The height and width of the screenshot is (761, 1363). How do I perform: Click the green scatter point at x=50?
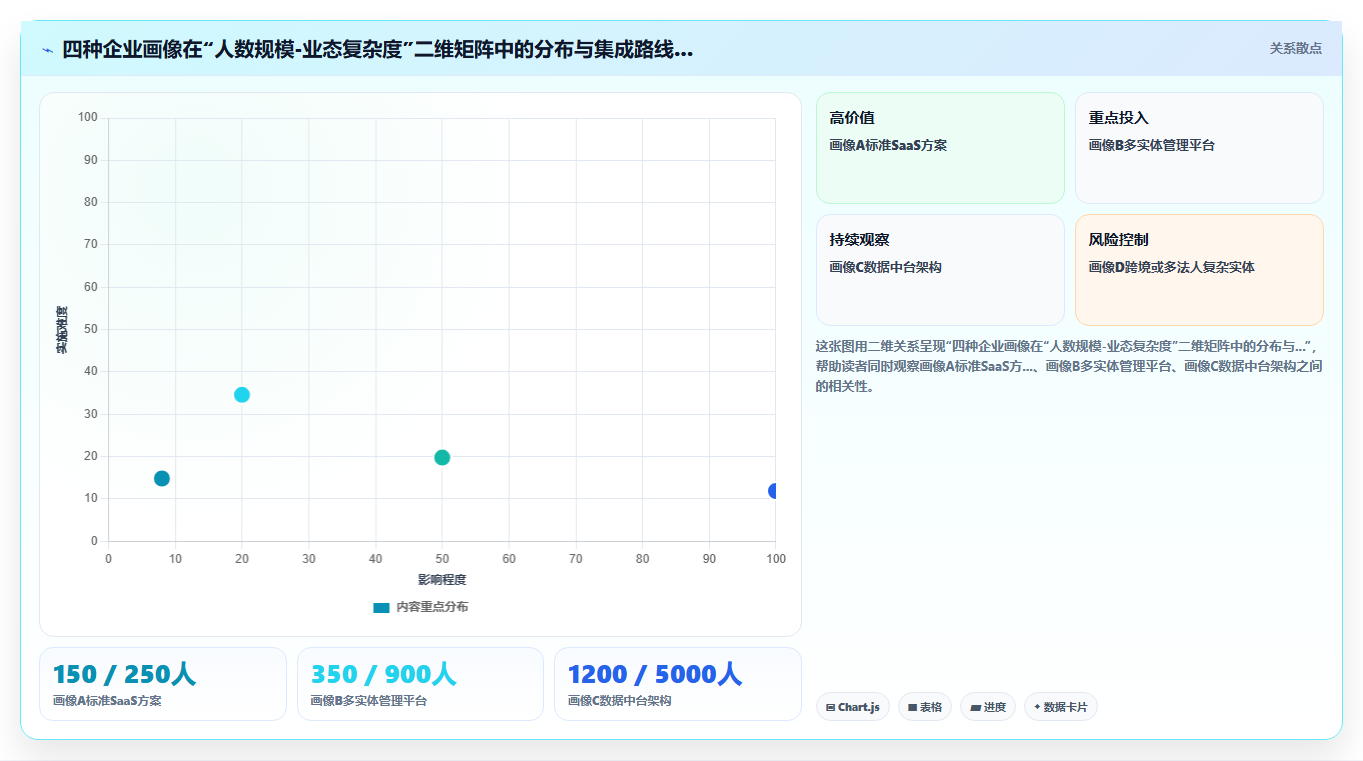pos(442,458)
